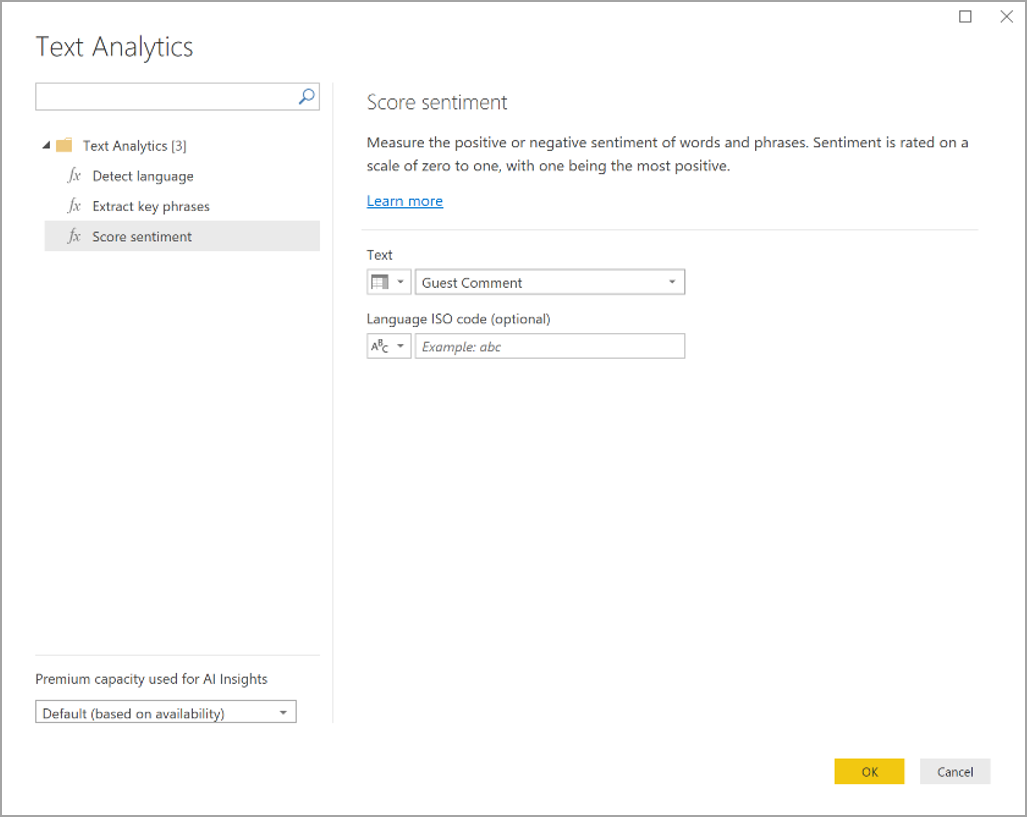Click the fx icon beside Detect language
The image size is (1027, 817).
point(74,176)
